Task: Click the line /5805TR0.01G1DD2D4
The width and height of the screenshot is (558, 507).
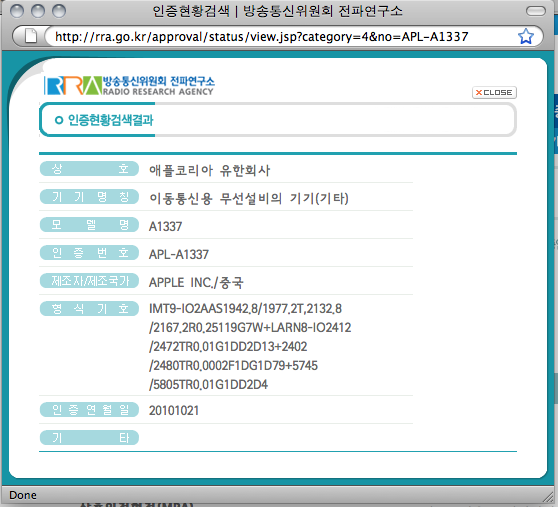Action: pos(209,385)
